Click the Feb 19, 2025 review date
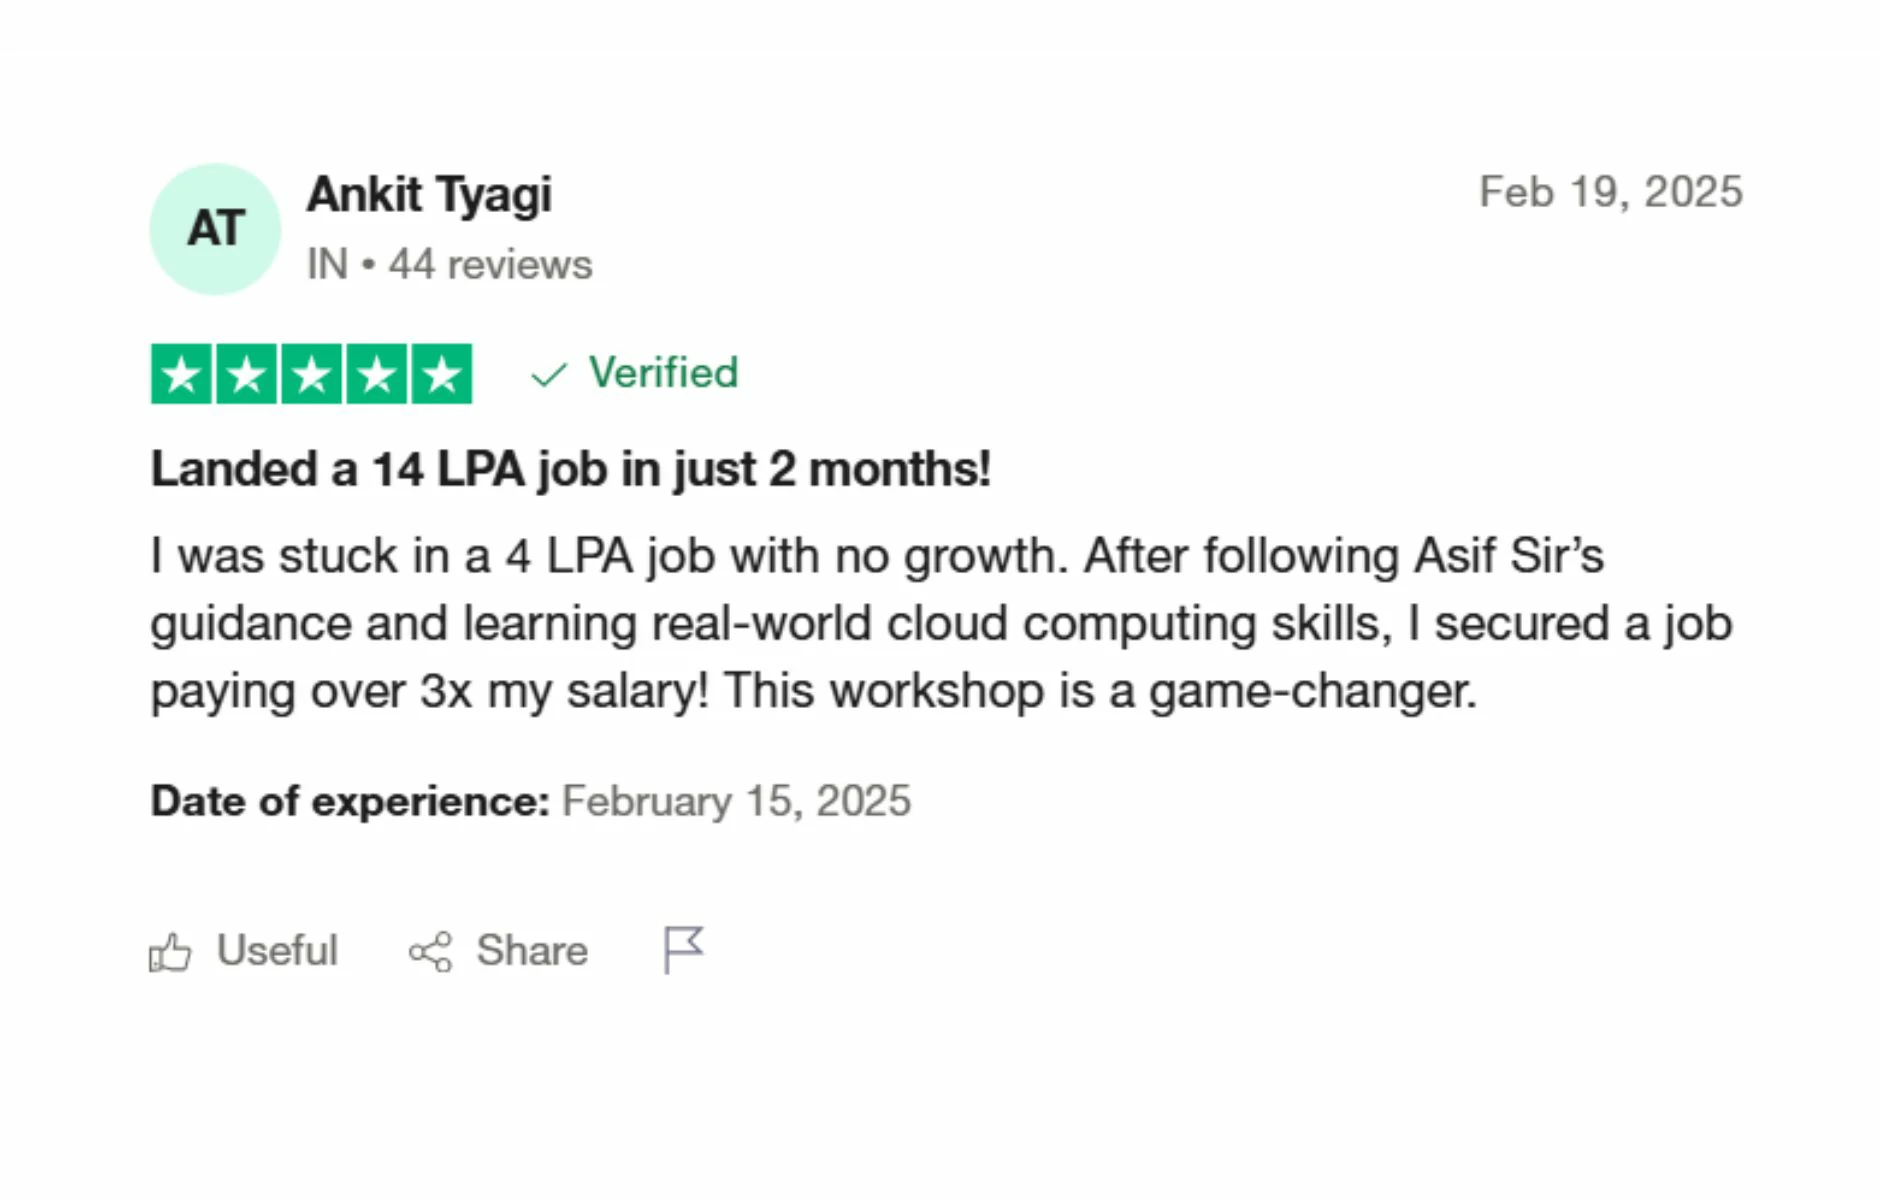1880x1200 pixels. pyautogui.click(x=1610, y=192)
